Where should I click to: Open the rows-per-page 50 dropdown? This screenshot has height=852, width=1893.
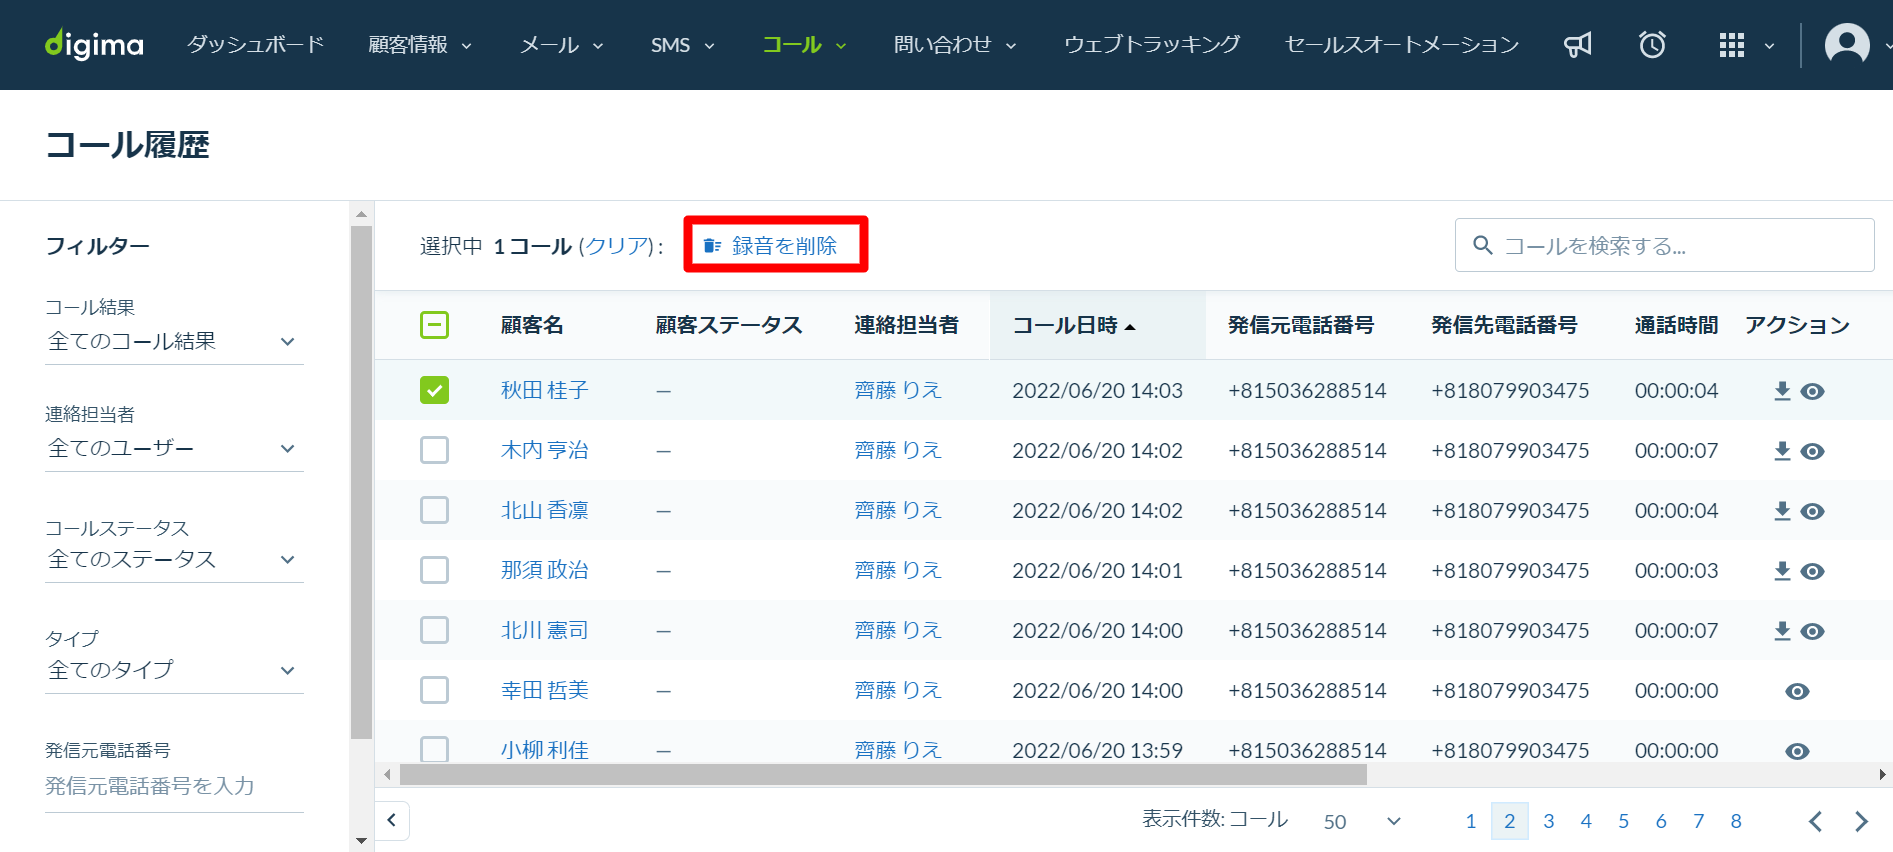pyautogui.click(x=1362, y=821)
